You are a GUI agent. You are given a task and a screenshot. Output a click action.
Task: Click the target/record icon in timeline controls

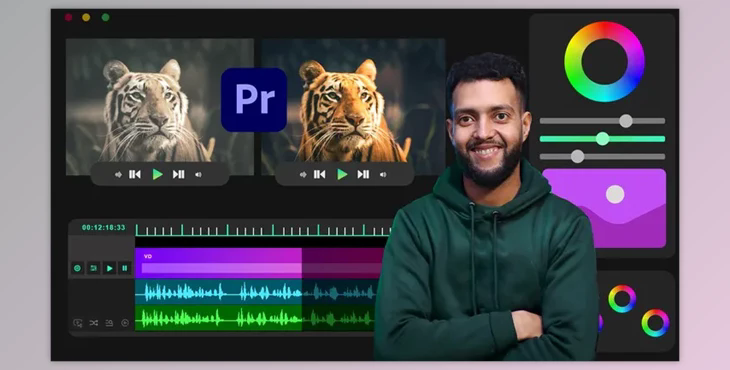77,268
